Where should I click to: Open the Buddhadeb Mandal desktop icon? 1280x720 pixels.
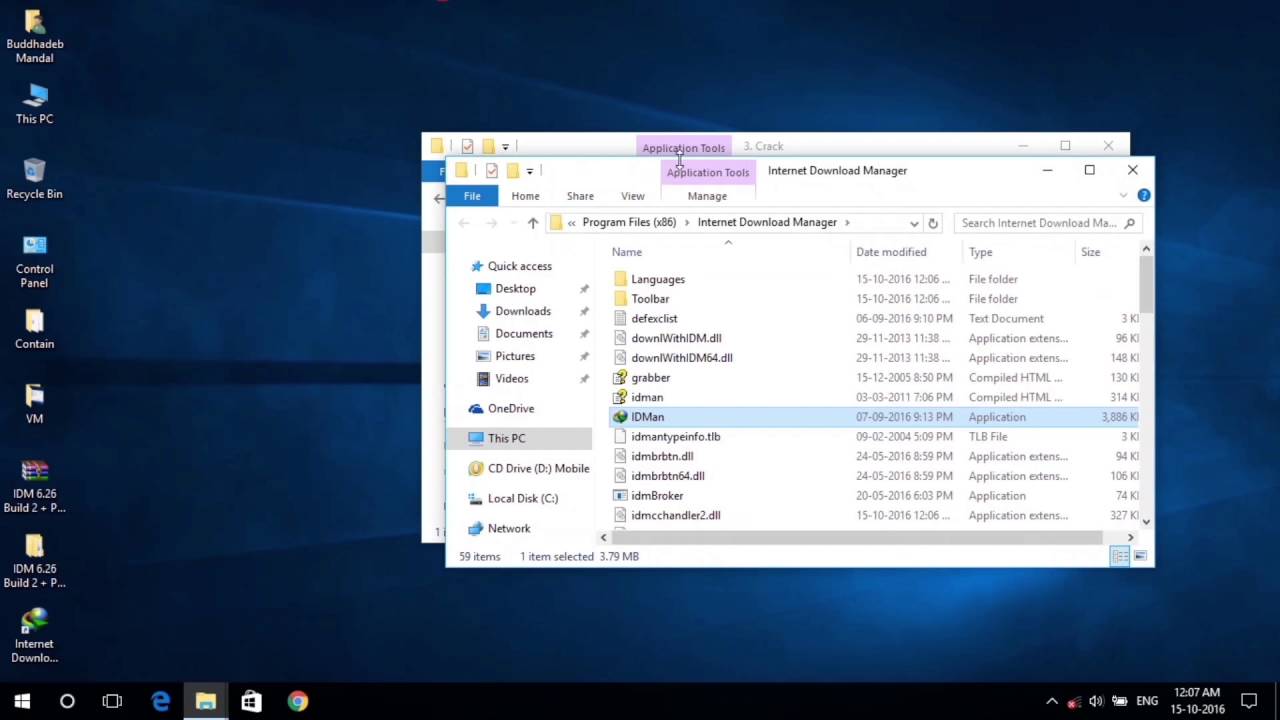(x=34, y=37)
